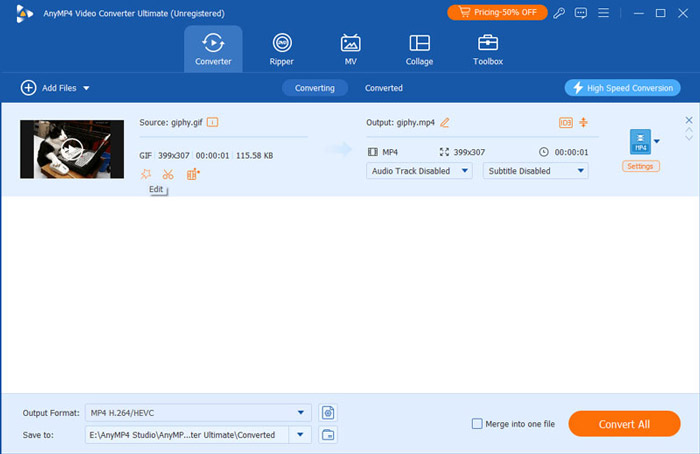The height and width of the screenshot is (454, 700).
Task: Open the Converter tab
Action: (213, 49)
